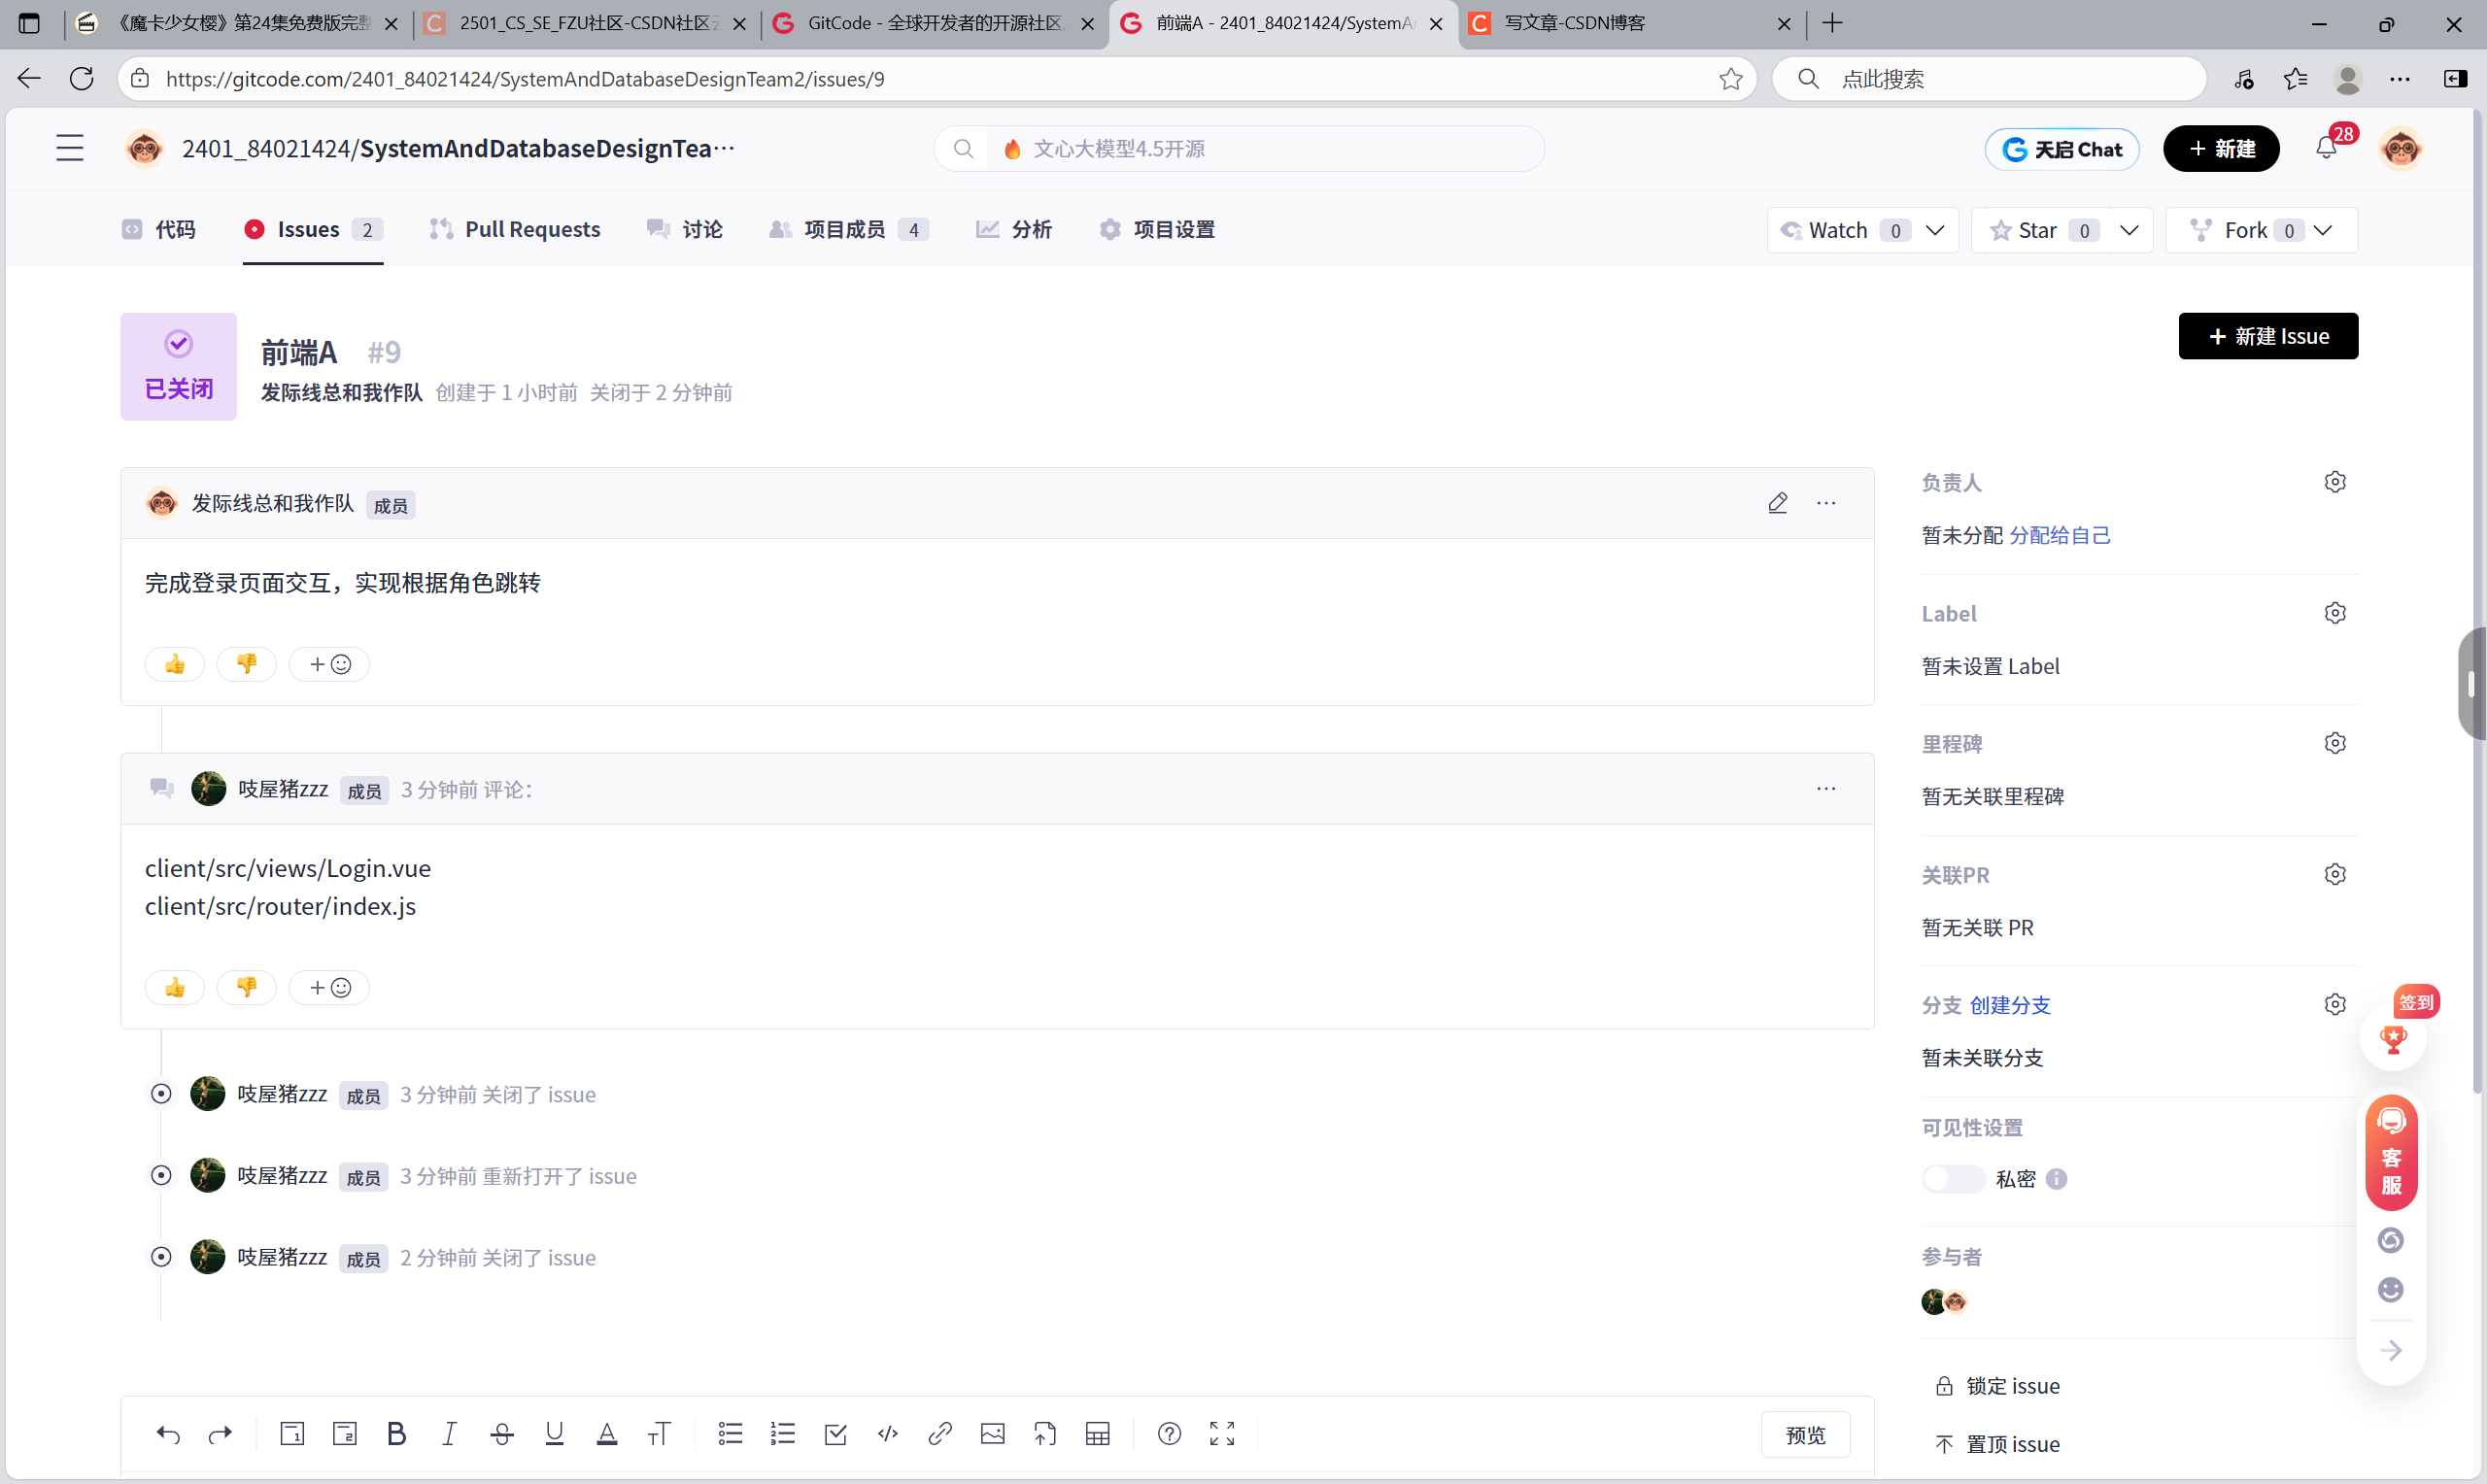Toggle the 私密 visibility switch

point(1954,1179)
